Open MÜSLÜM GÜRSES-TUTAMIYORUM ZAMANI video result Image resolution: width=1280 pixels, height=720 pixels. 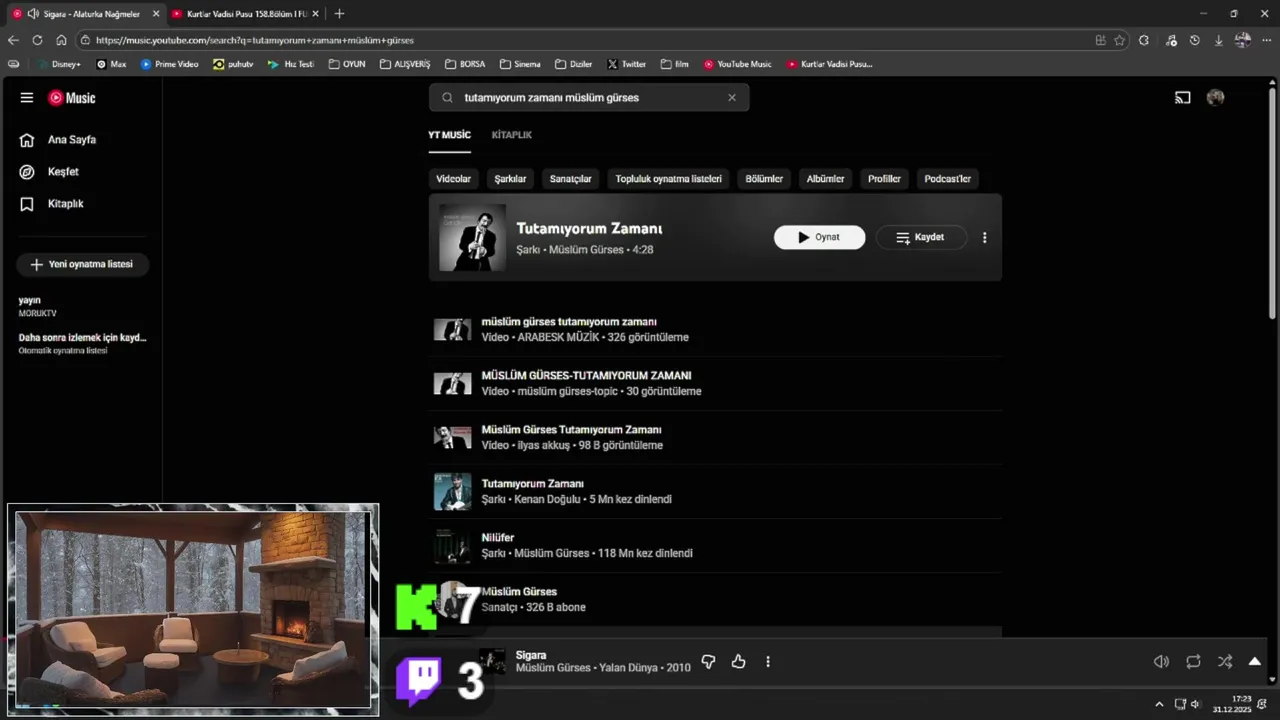[715, 384]
